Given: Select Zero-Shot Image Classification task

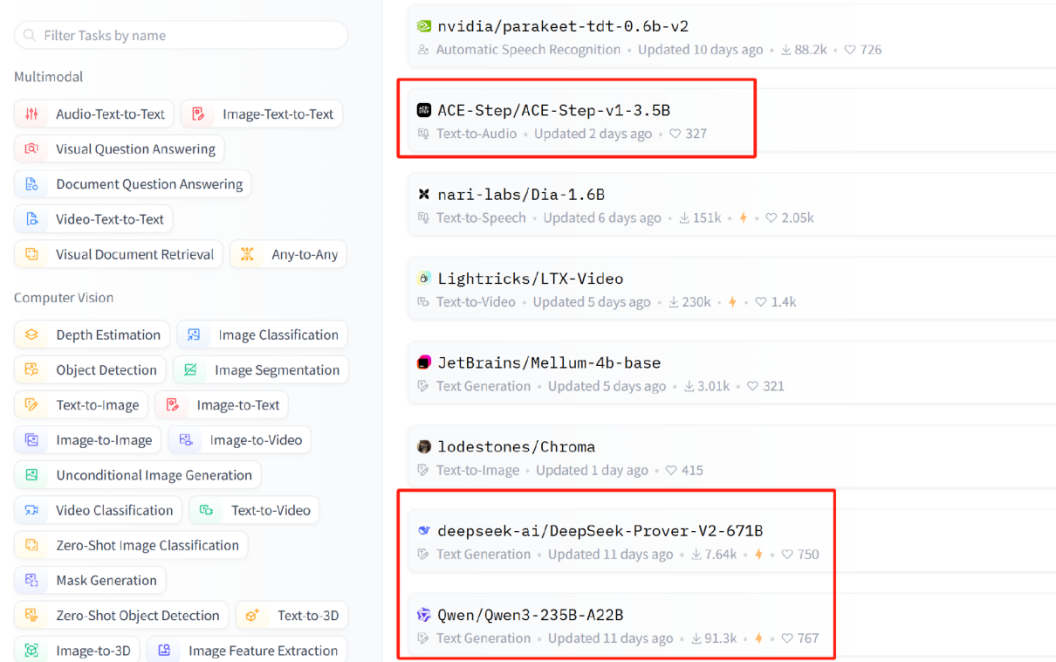Looking at the screenshot, I should coord(131,545).
